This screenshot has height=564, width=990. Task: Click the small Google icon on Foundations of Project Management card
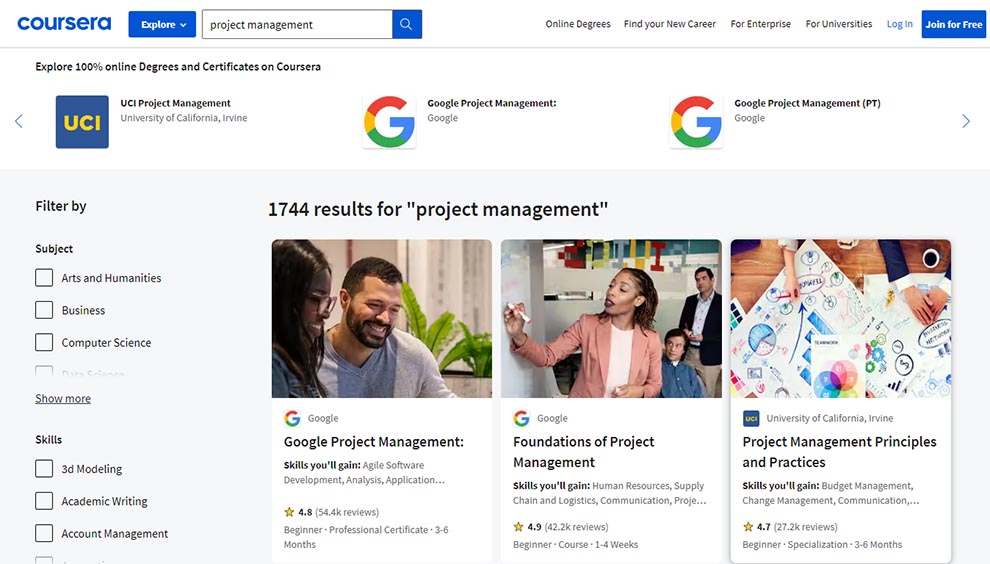522,418
